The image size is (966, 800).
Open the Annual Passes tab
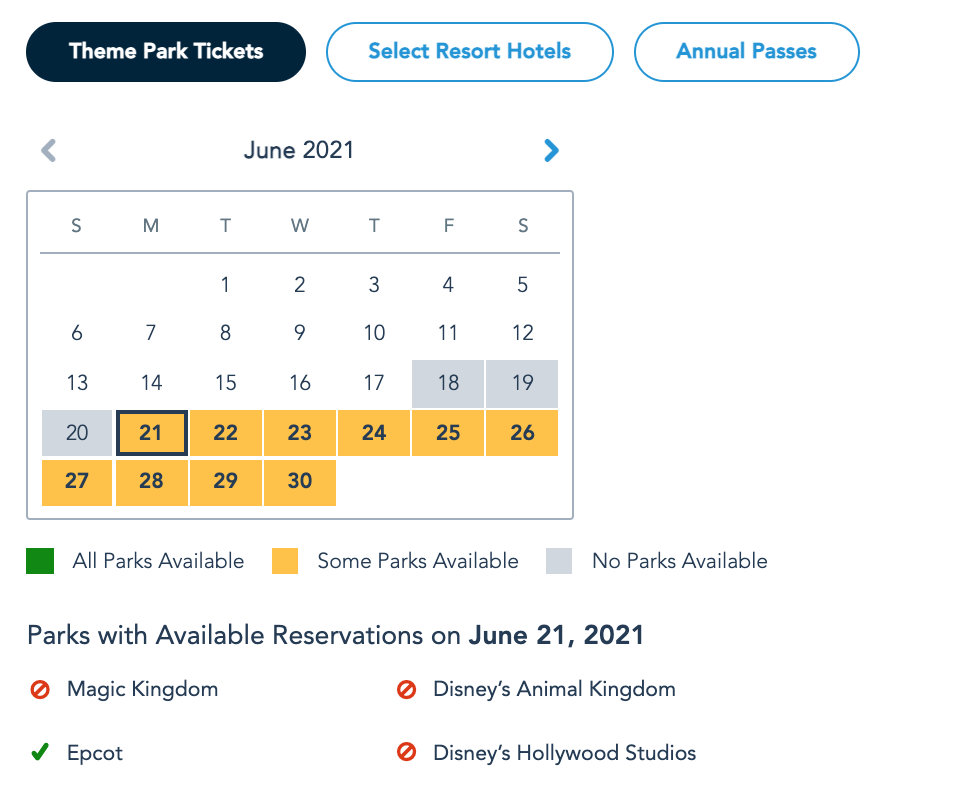coord(747,52)
